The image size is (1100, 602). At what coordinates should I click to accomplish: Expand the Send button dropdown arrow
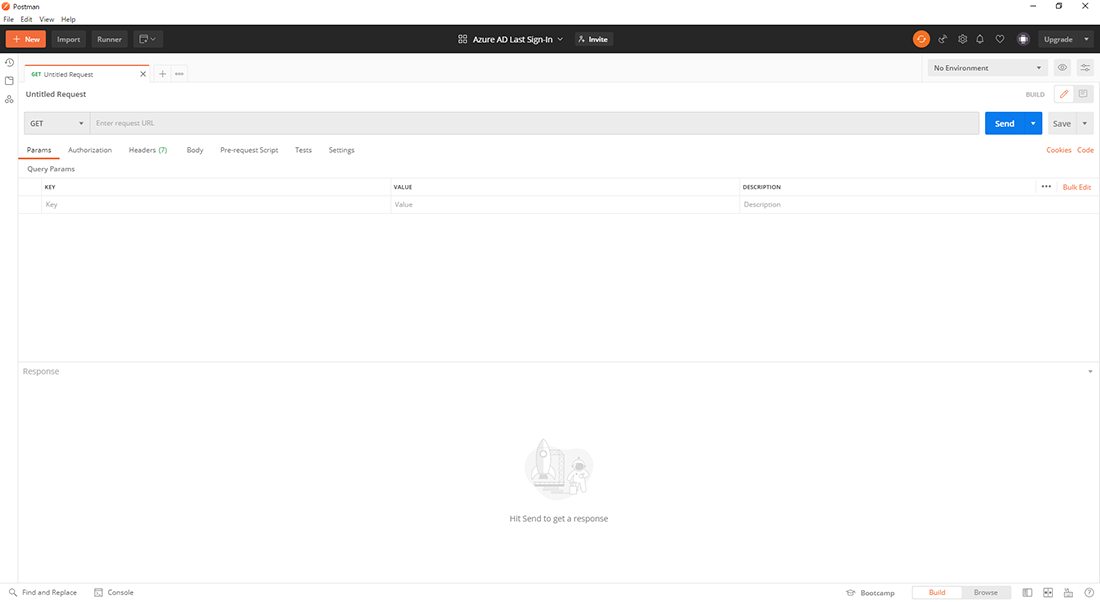click(1033, 123)
